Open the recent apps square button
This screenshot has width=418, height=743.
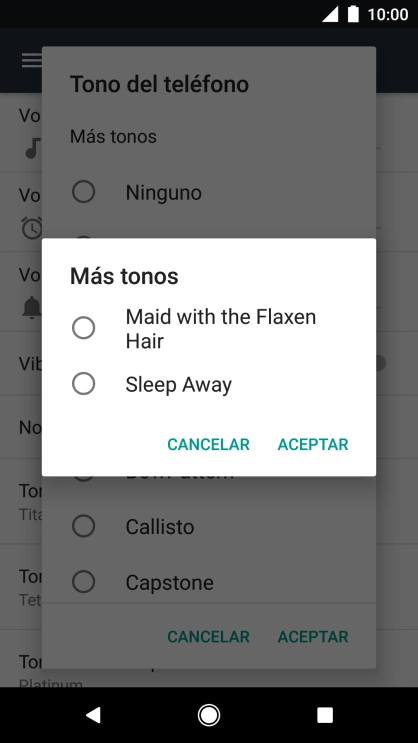point(325,715)
